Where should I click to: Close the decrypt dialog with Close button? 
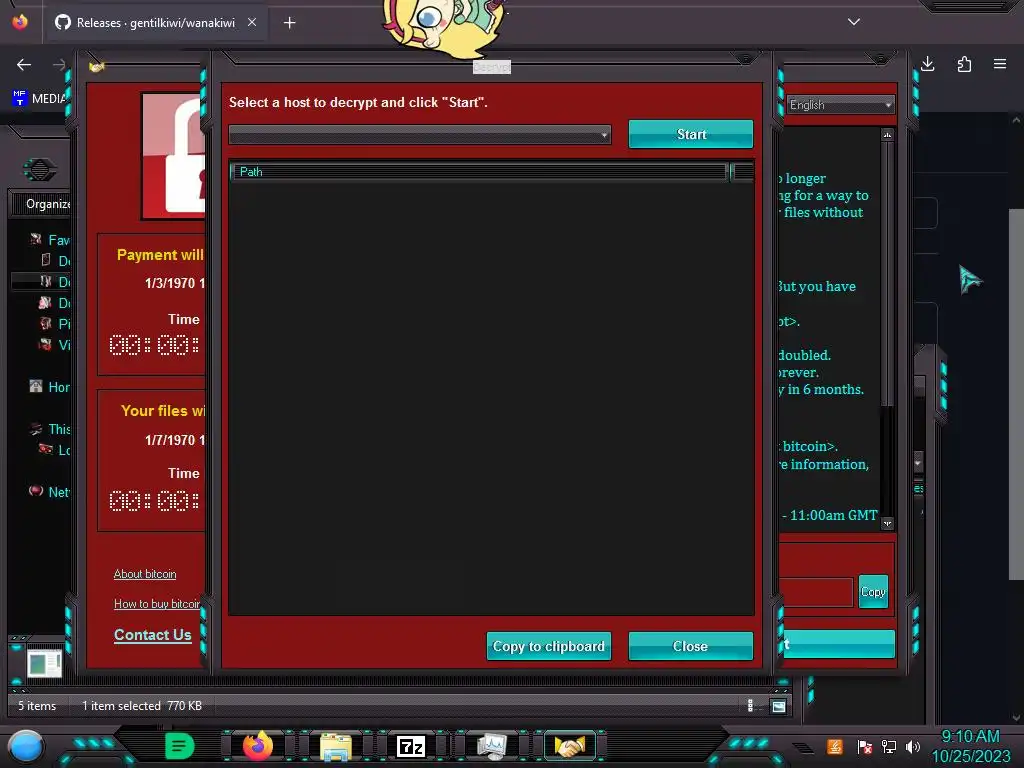coord(690,646)
